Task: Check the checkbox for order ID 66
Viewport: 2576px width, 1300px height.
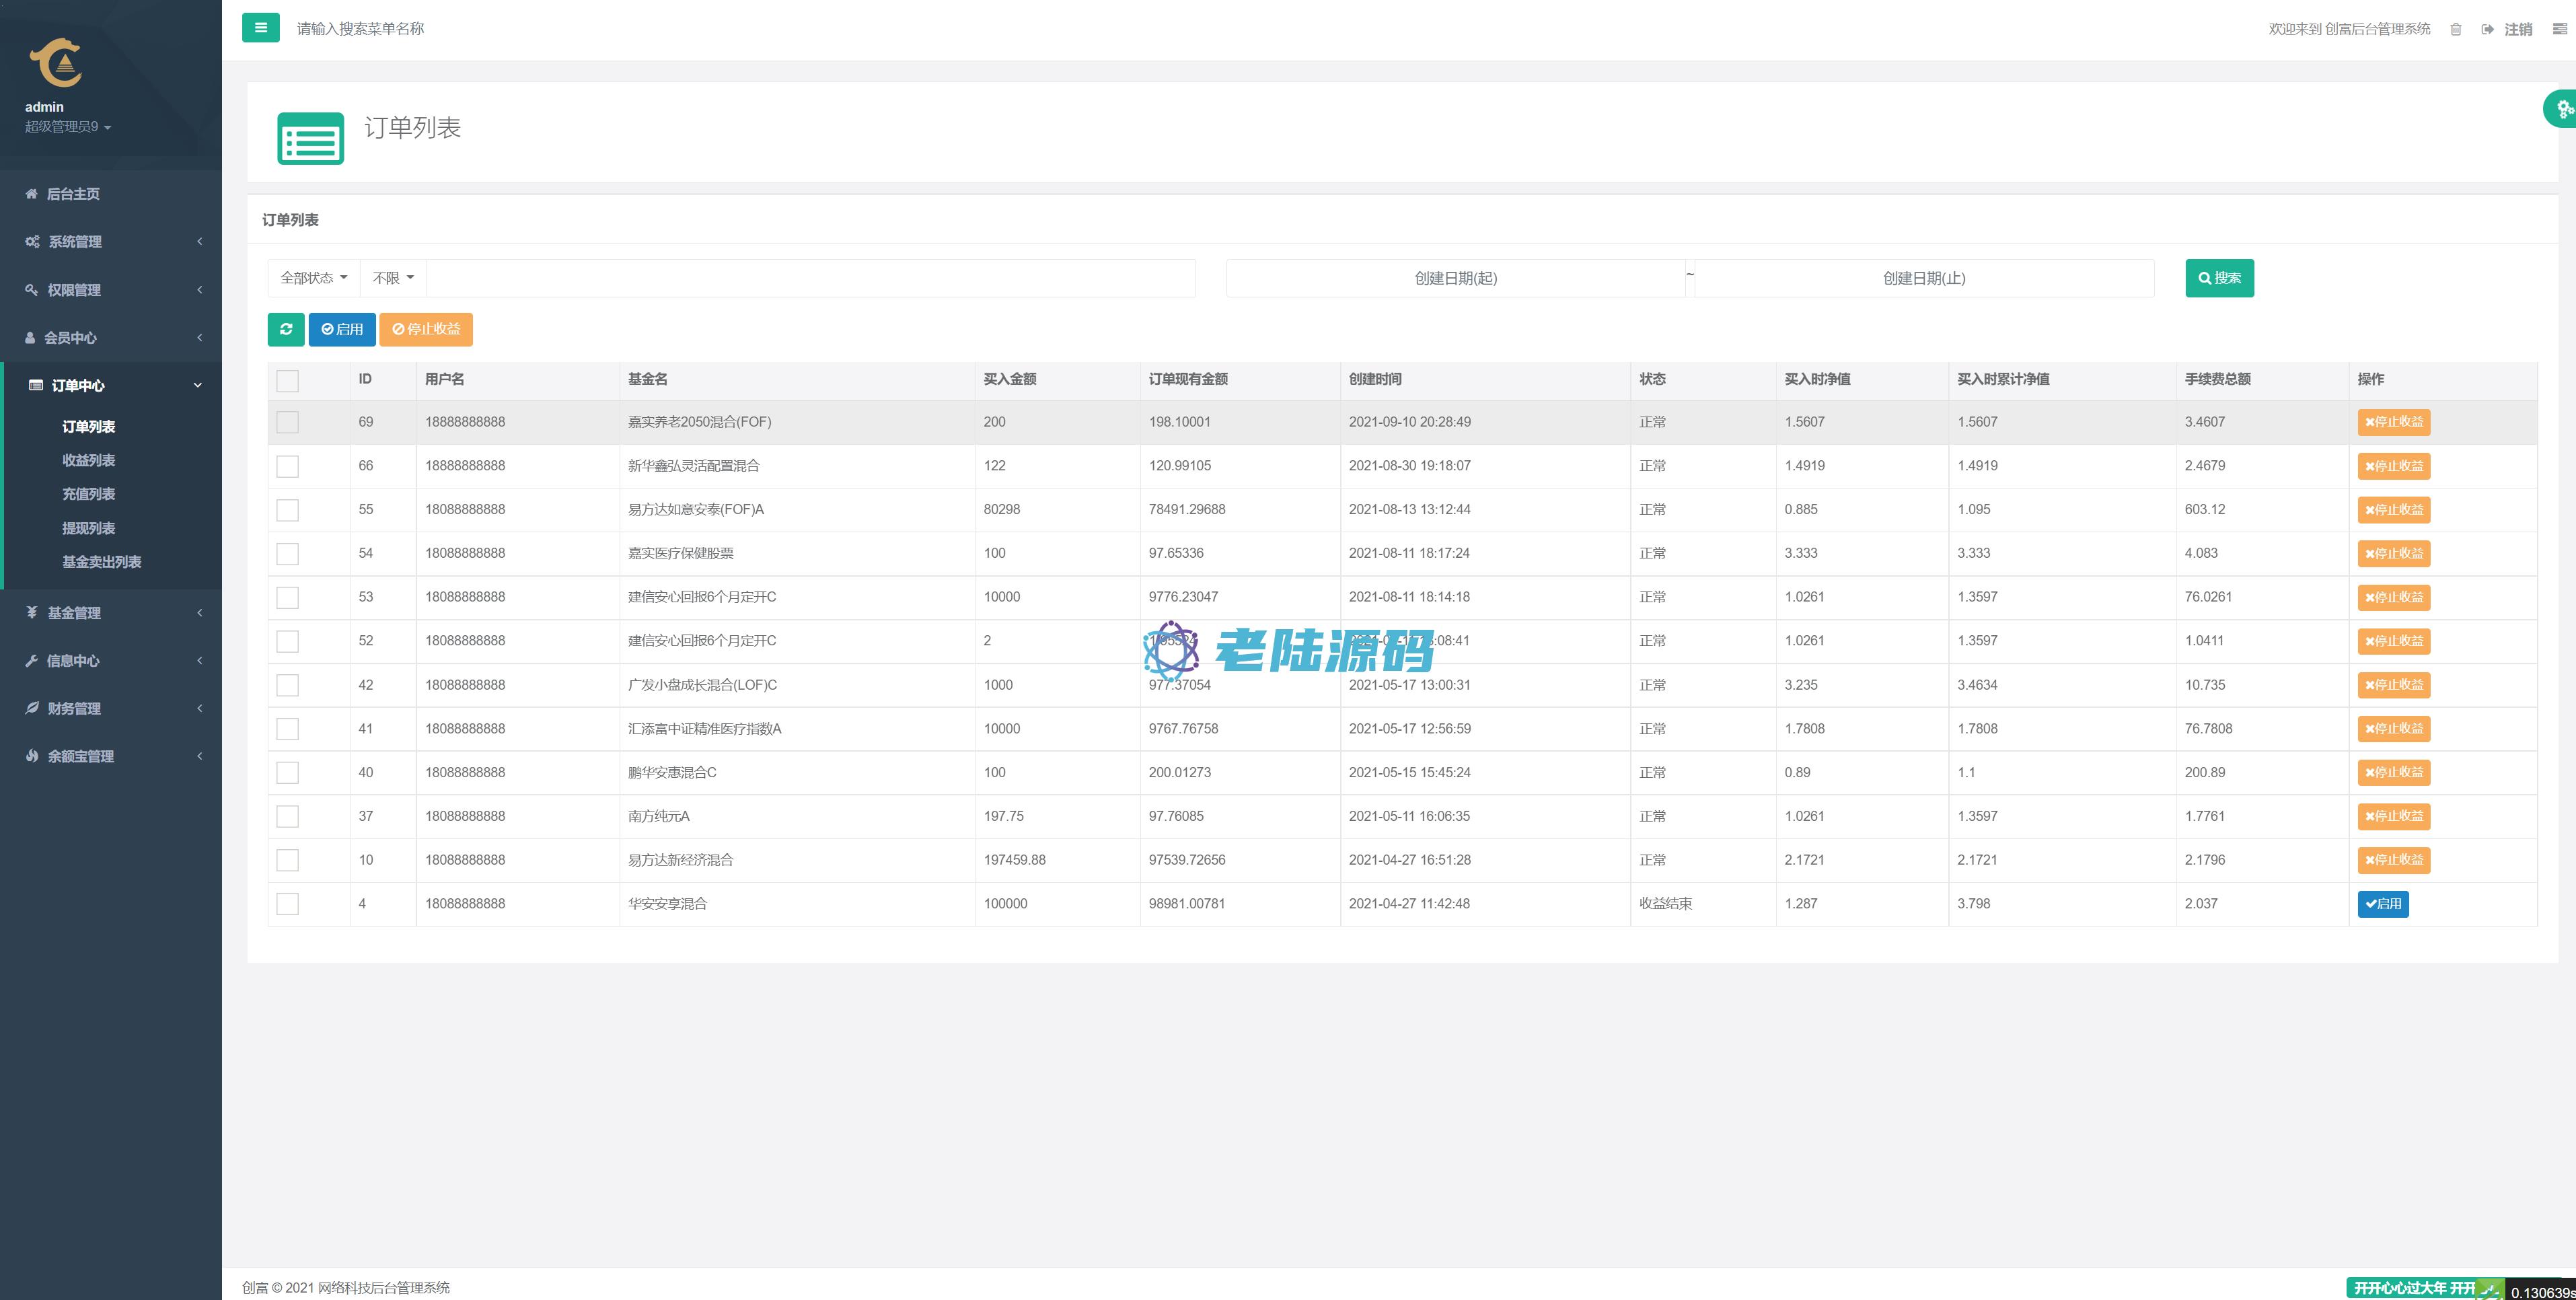Action: click(x=287, y=466)
